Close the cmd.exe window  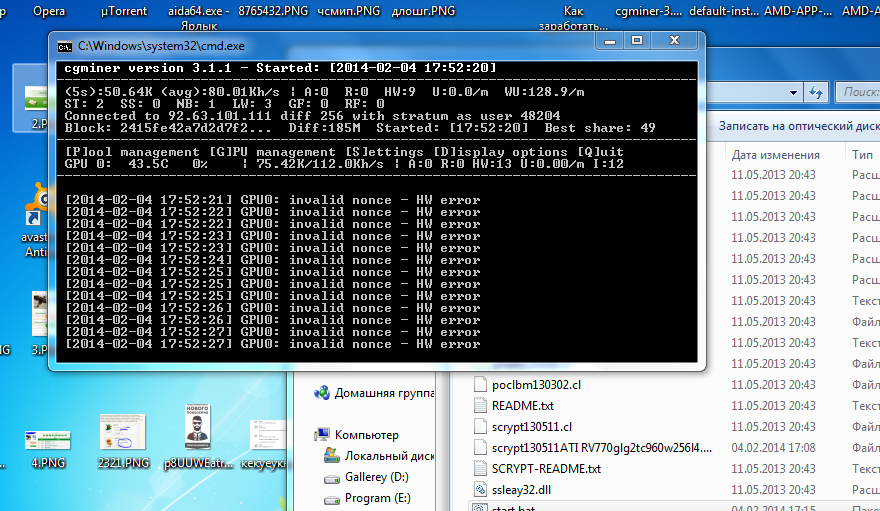point(675,40)
